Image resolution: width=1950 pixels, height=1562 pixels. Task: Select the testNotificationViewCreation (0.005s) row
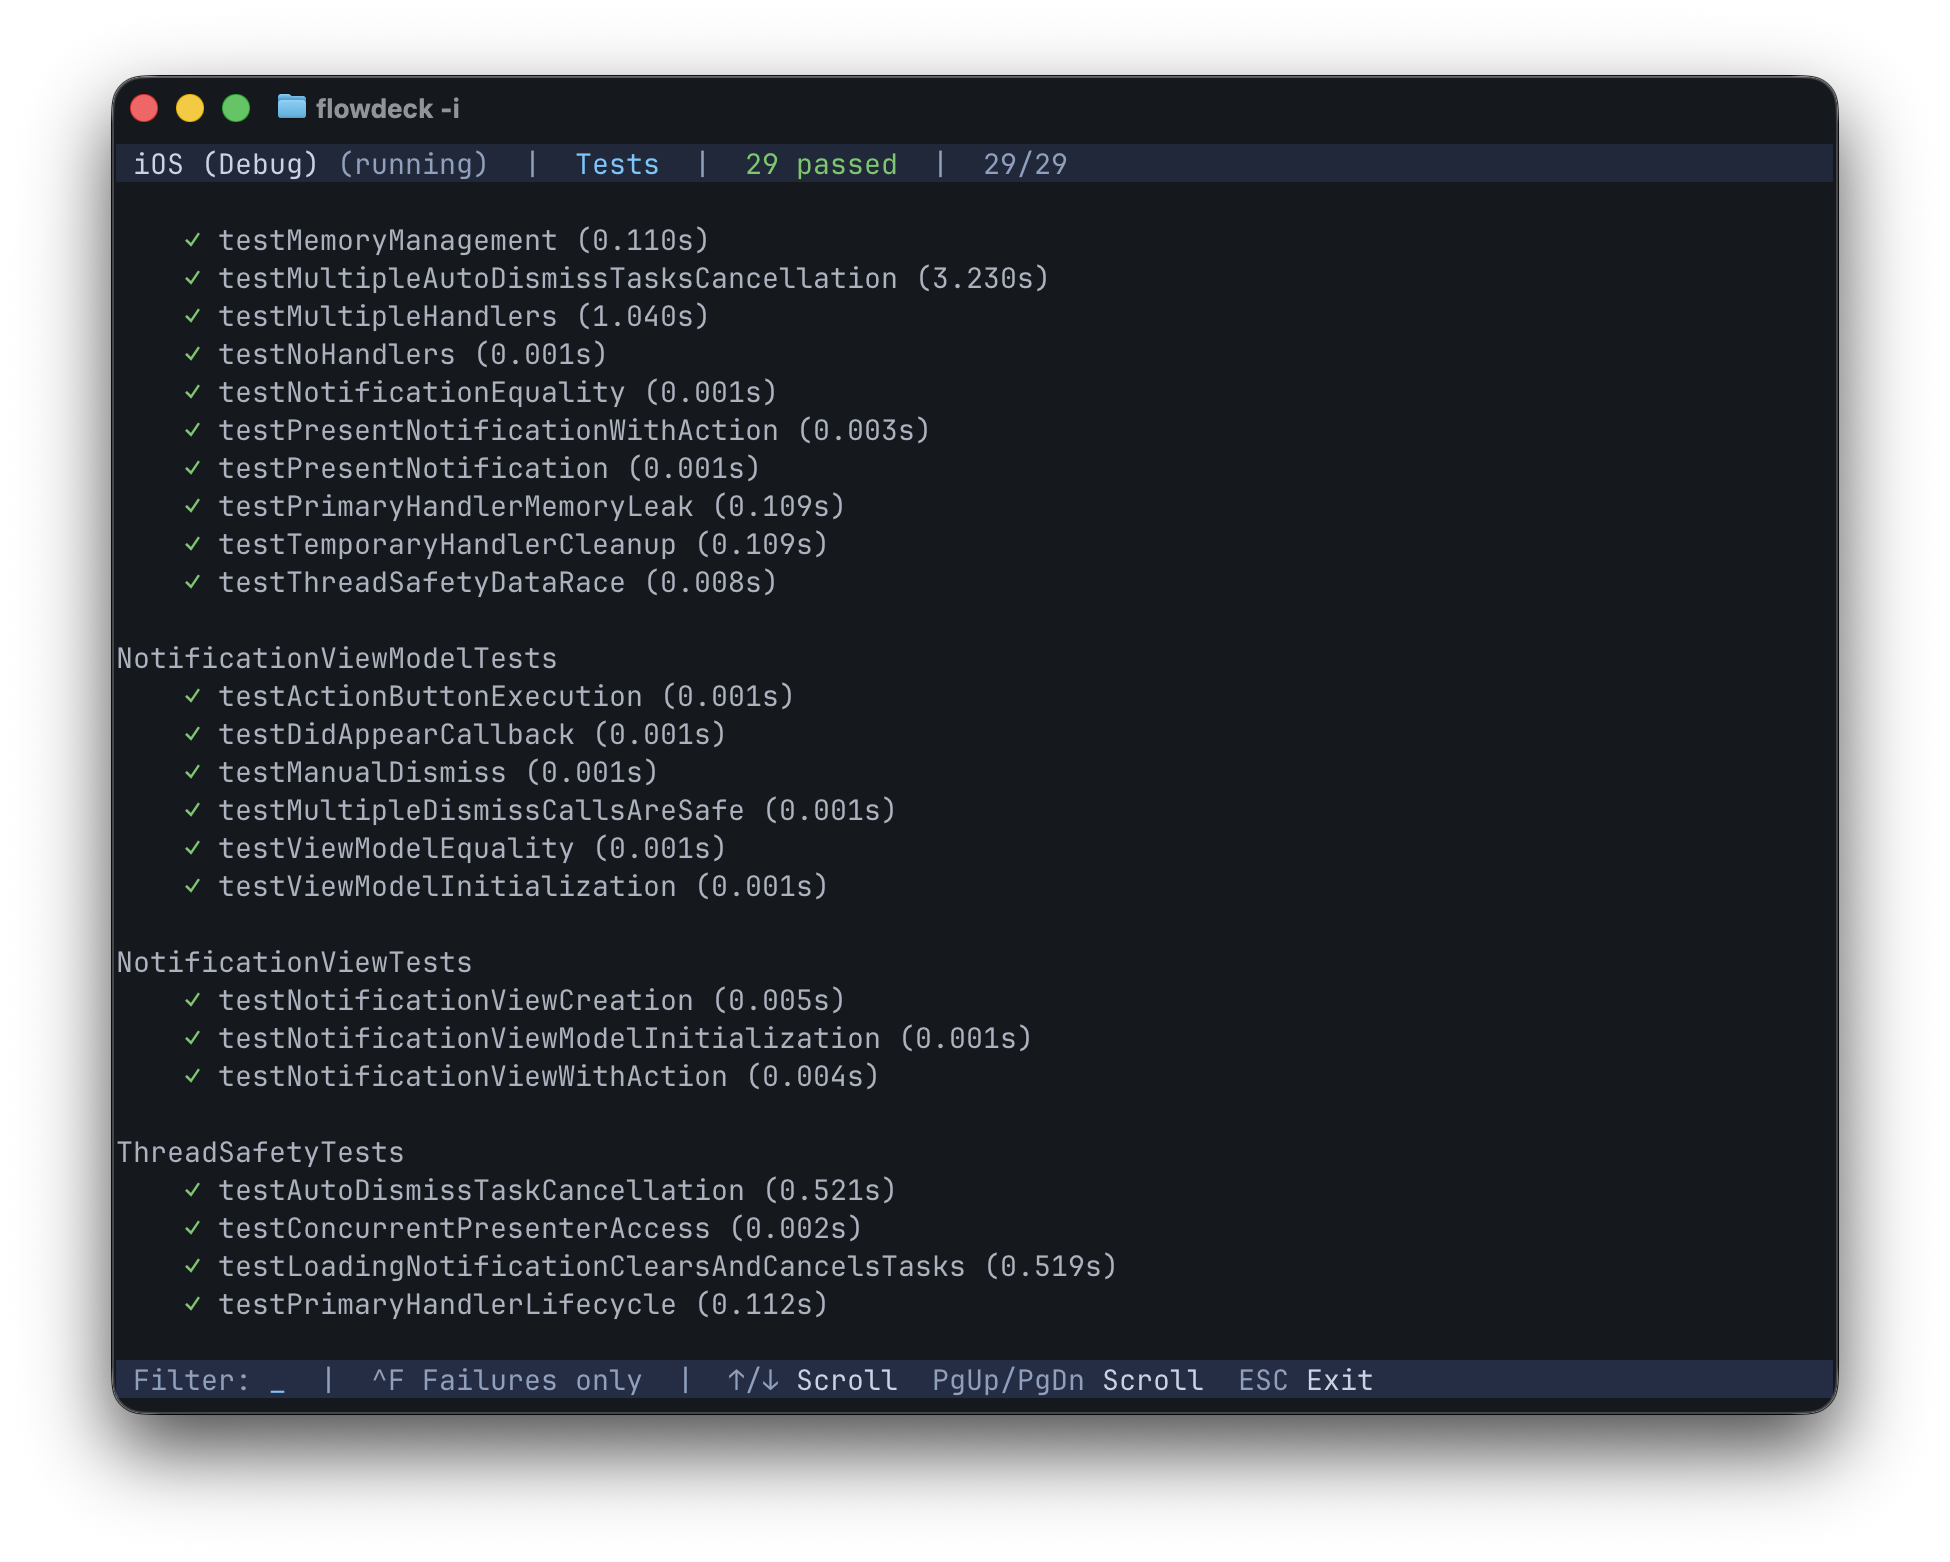click(x=515, y=1000)
